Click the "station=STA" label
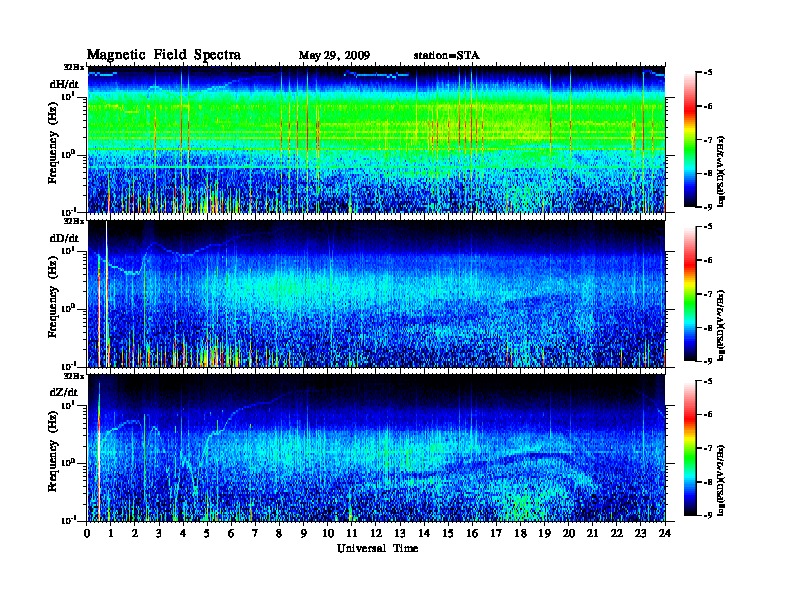The height and width of the screenshot is (612, 792). (447, 56)
